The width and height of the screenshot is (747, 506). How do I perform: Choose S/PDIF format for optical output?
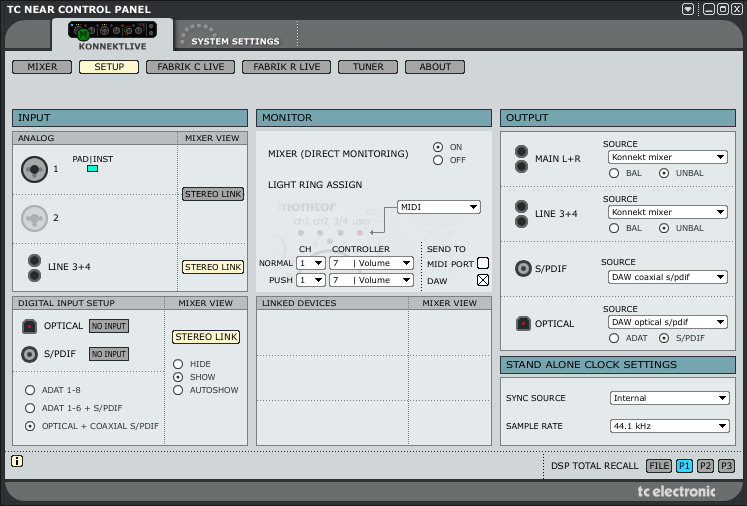point(664,338)
